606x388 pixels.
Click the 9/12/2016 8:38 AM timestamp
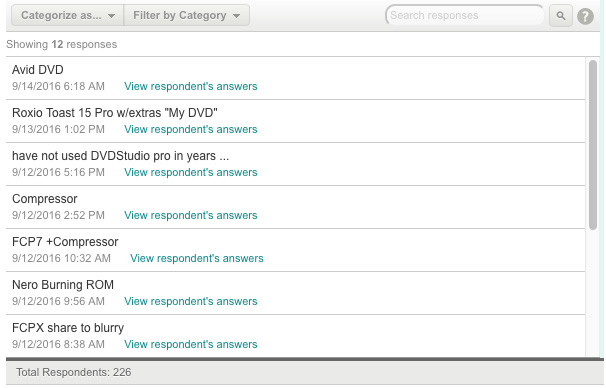click(58, 344)
